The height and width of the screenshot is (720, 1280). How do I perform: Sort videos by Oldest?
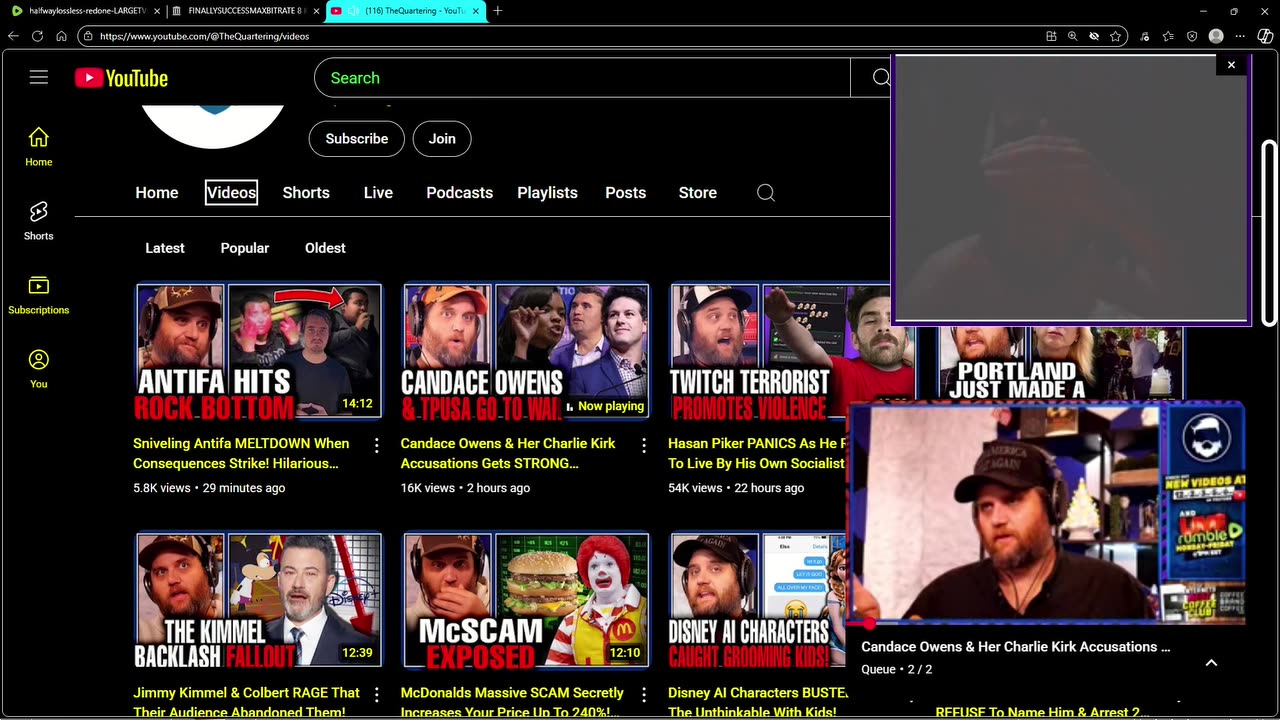tap(325, 248)
